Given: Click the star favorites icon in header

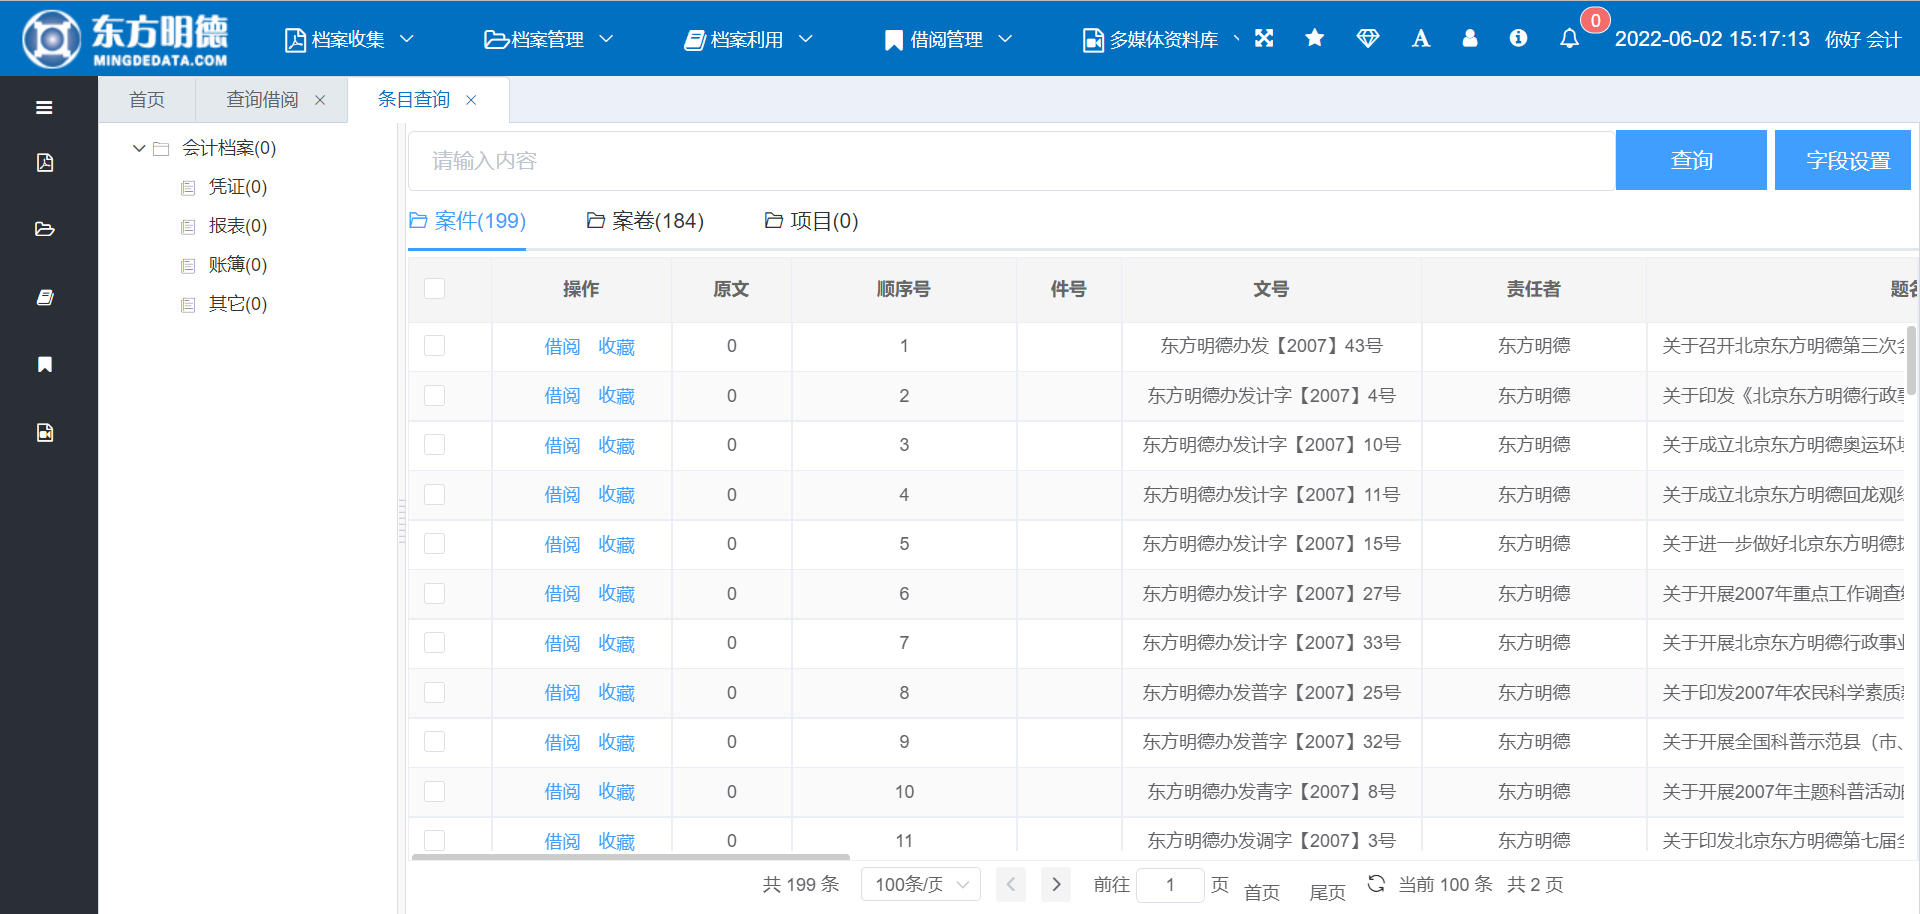Looking at the screenshot, I should coord(1314,38).
